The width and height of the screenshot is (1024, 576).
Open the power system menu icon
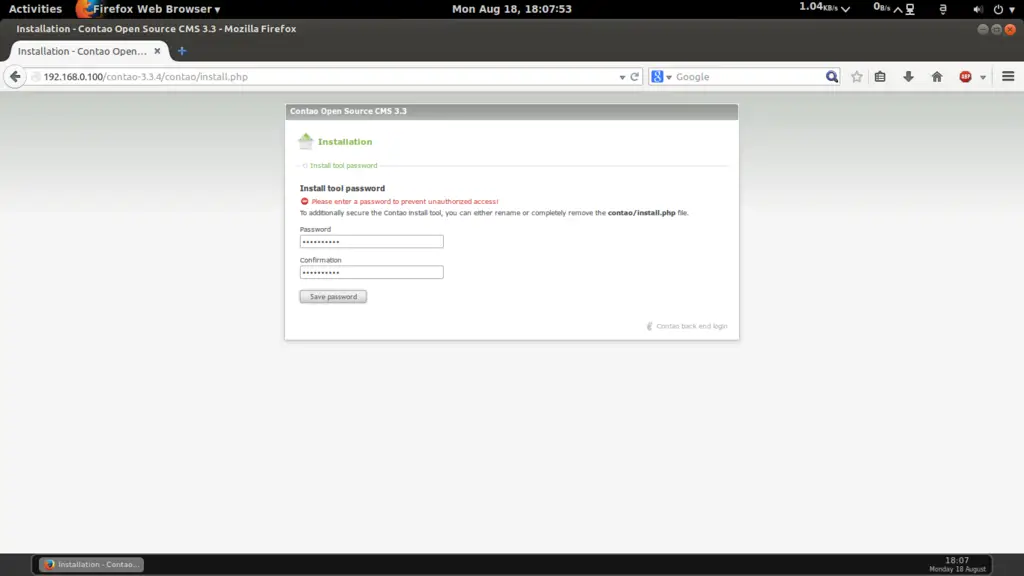point(998,9)
